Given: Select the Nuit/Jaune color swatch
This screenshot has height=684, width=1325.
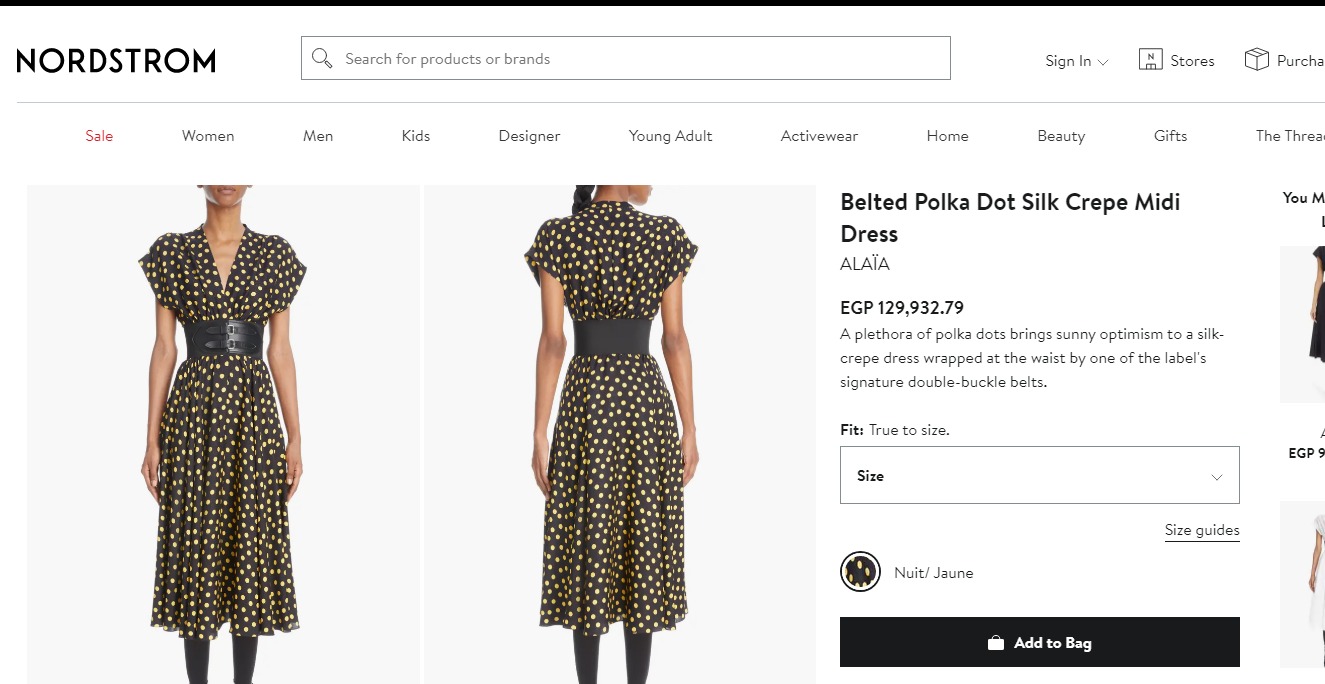Looking at the screenshot, I should click(x=860, y=572).
